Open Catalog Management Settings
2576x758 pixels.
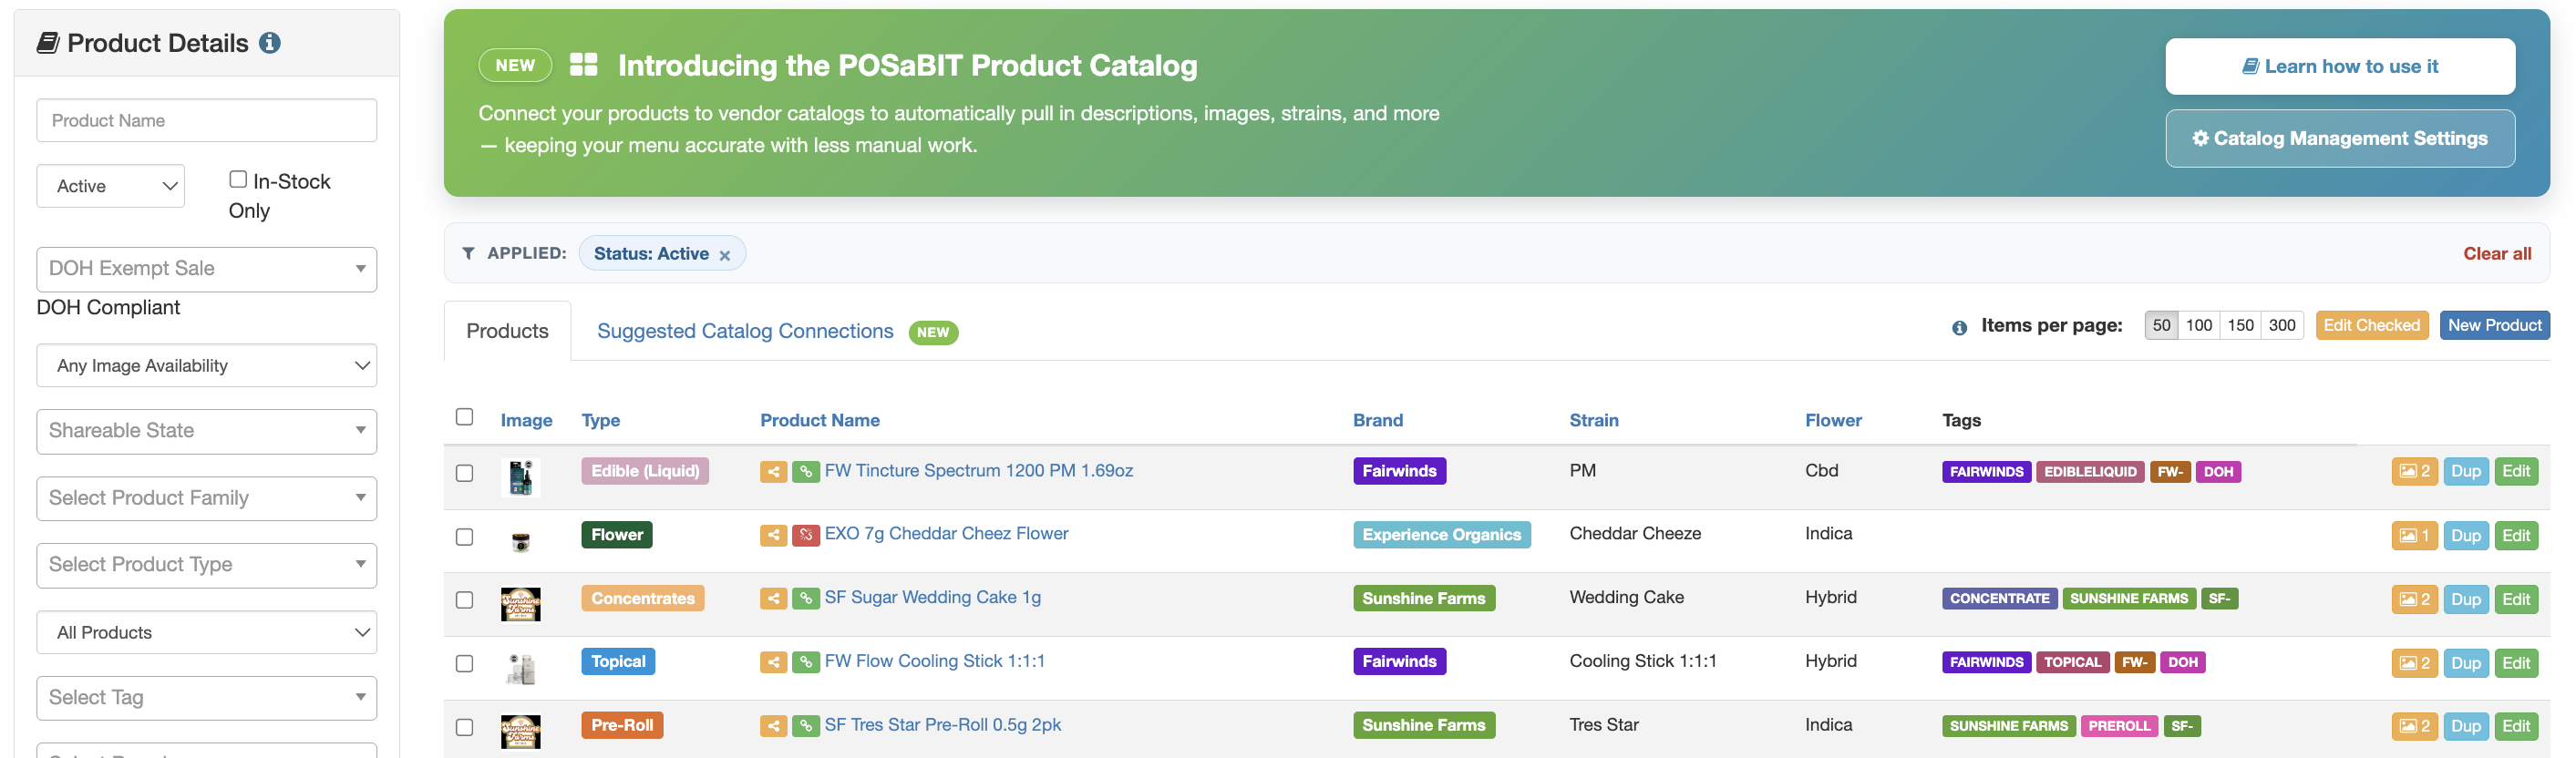tap(2340, 139)
